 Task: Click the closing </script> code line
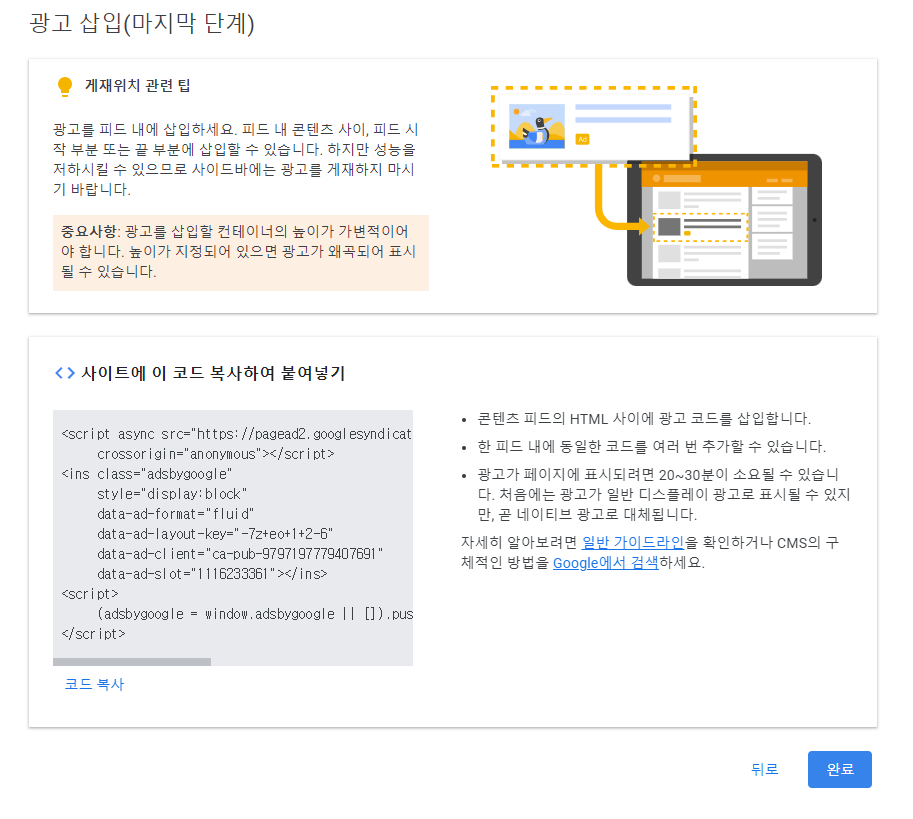pyautogui.click(x=93, y=634)
